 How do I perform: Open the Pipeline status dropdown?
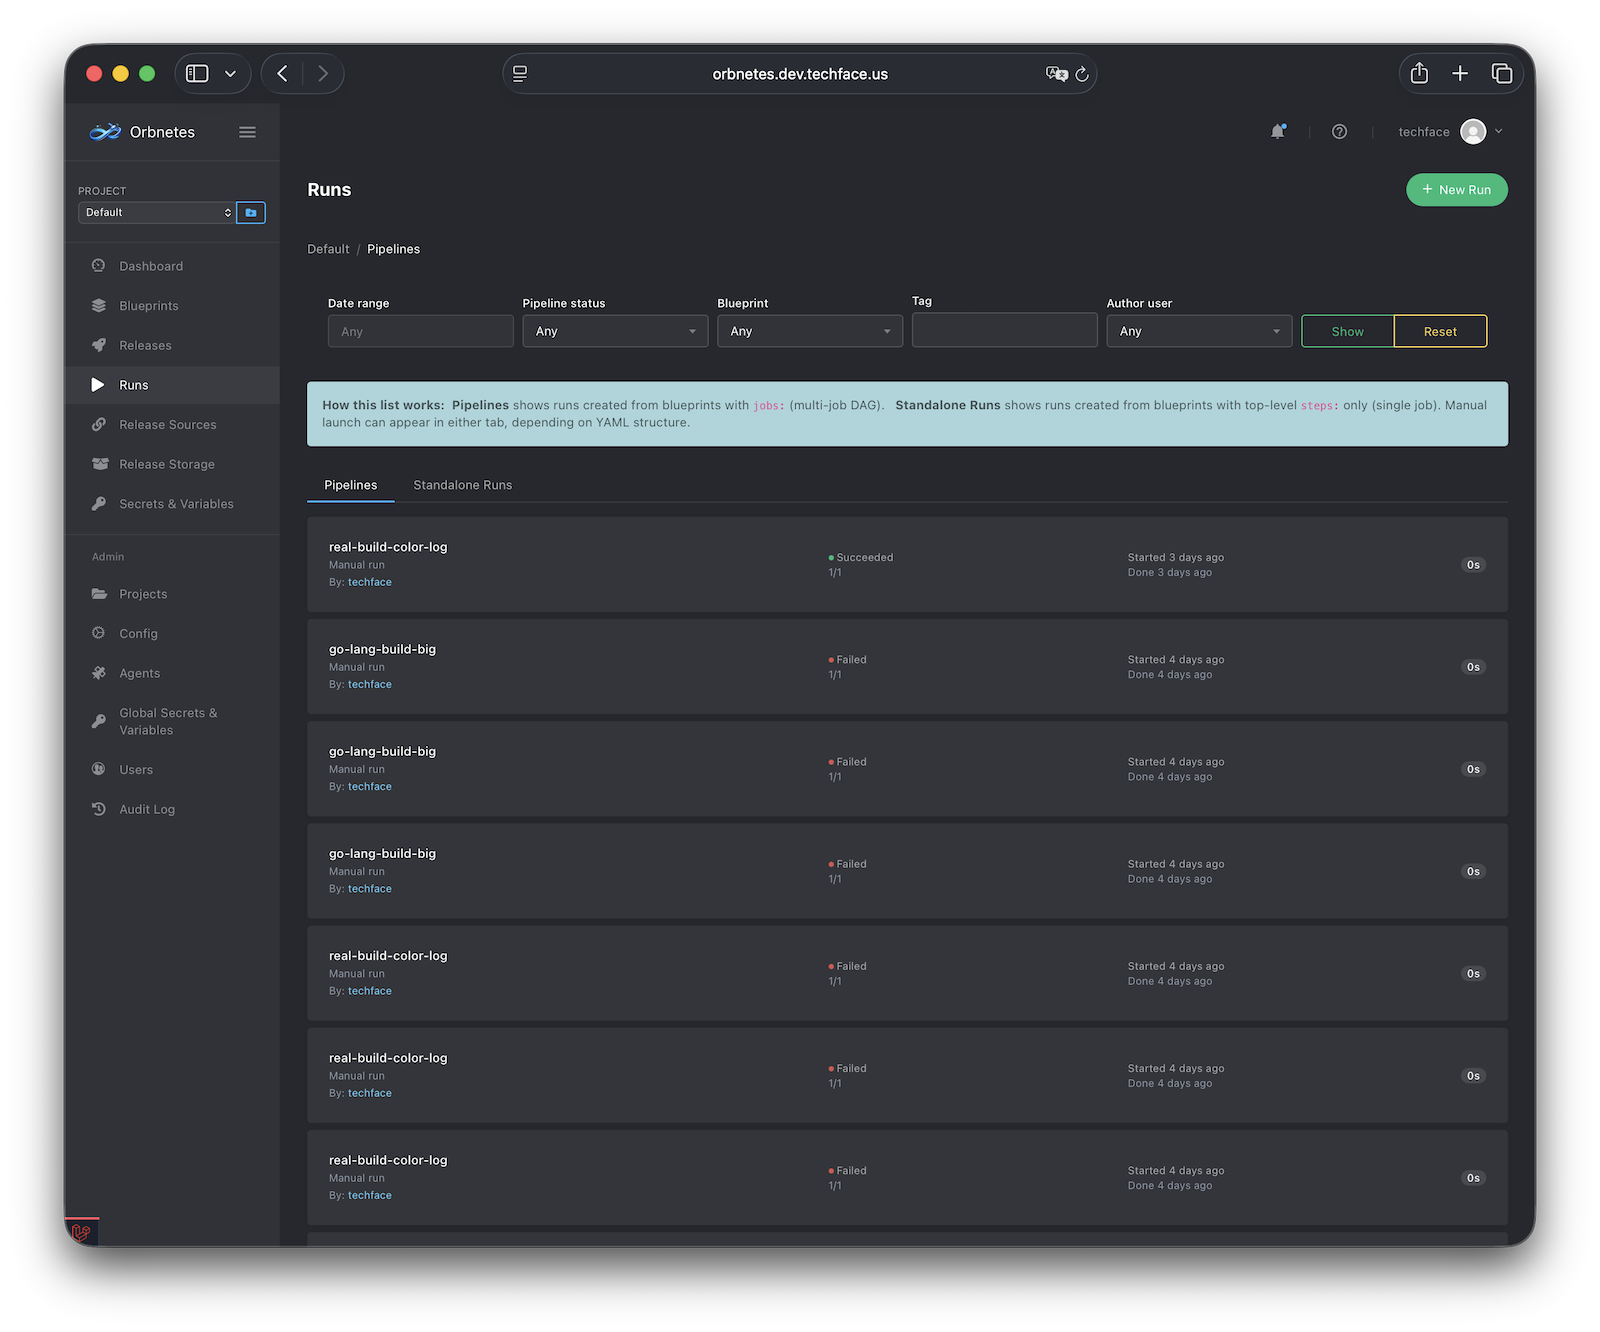click(x=615, y=331)
